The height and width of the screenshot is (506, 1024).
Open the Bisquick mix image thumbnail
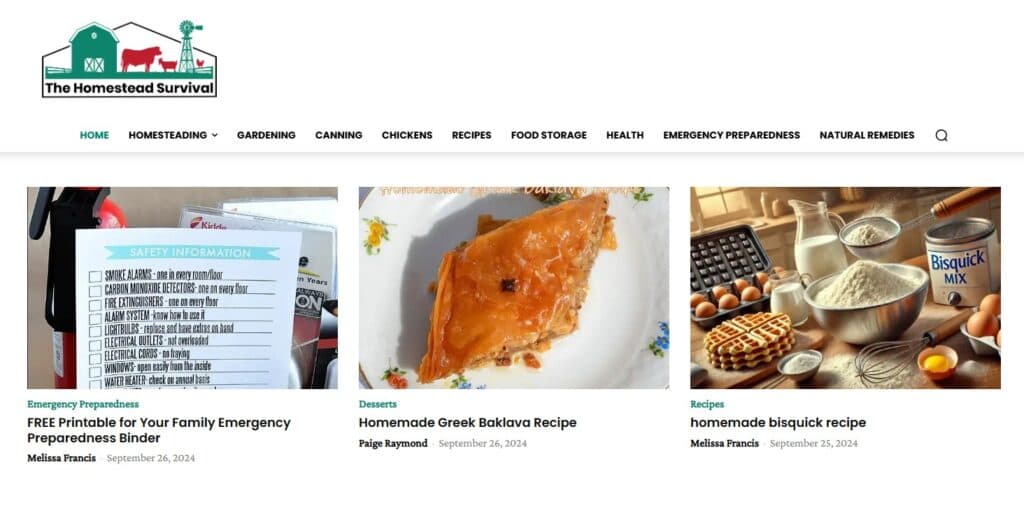click(x=845, y=288)
